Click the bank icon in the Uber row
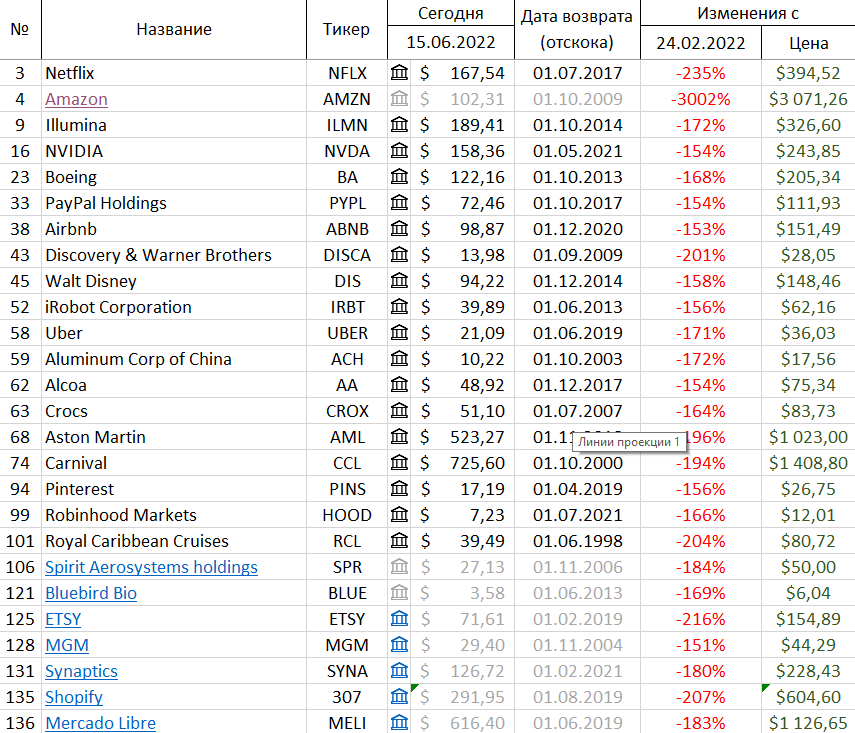The width and height of the screenshot is (855, 733). [399, 333]
